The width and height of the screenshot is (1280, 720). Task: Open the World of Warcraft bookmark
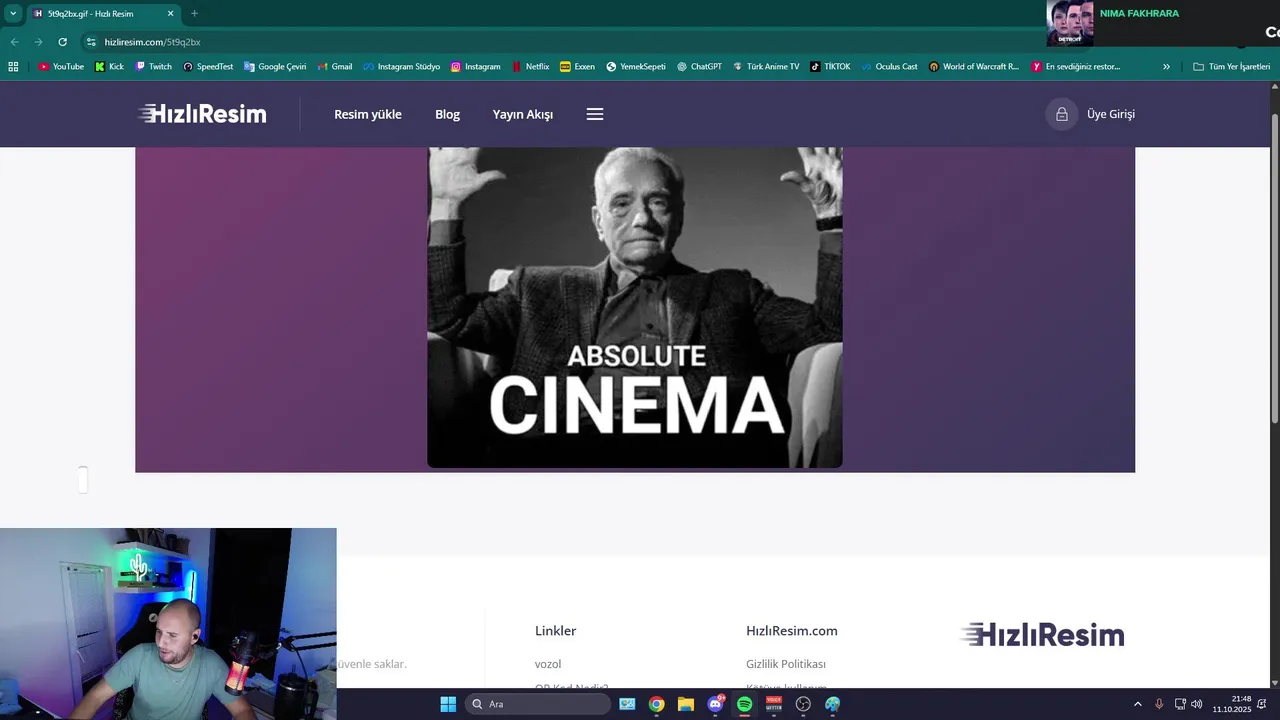[974, 66]
